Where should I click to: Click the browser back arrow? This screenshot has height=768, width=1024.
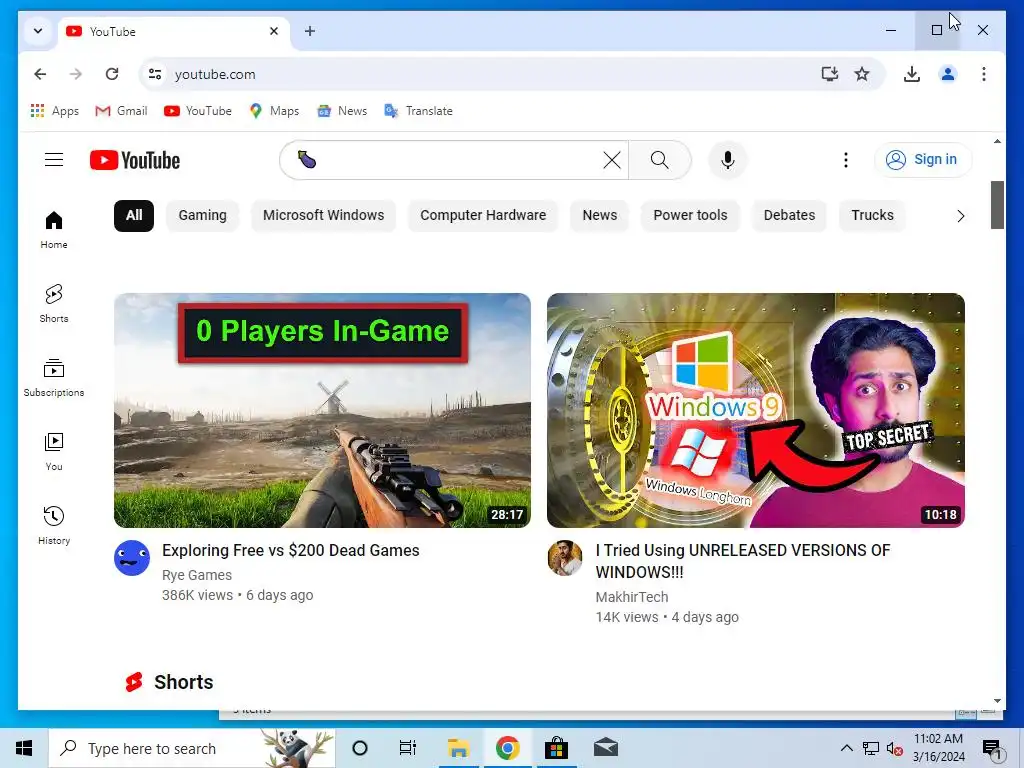click(40, 74)
